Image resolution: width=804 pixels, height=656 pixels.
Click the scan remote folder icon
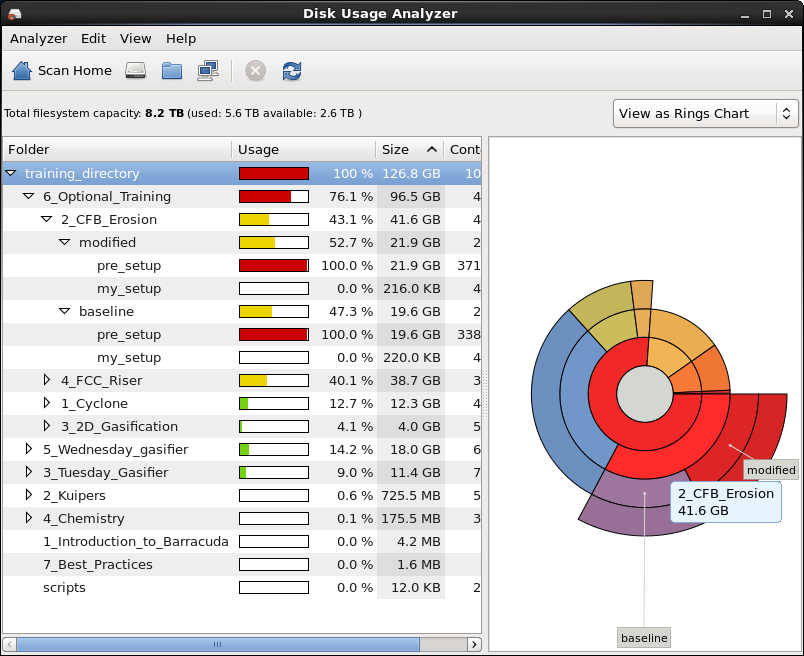click(208, 71)
